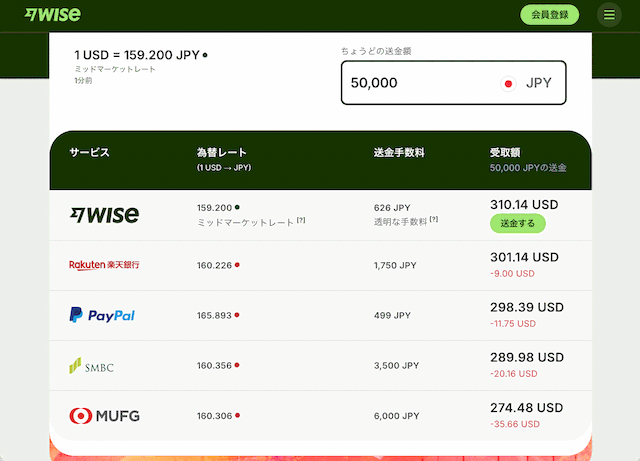Open the hamburger menu

(x=609, y=15)
